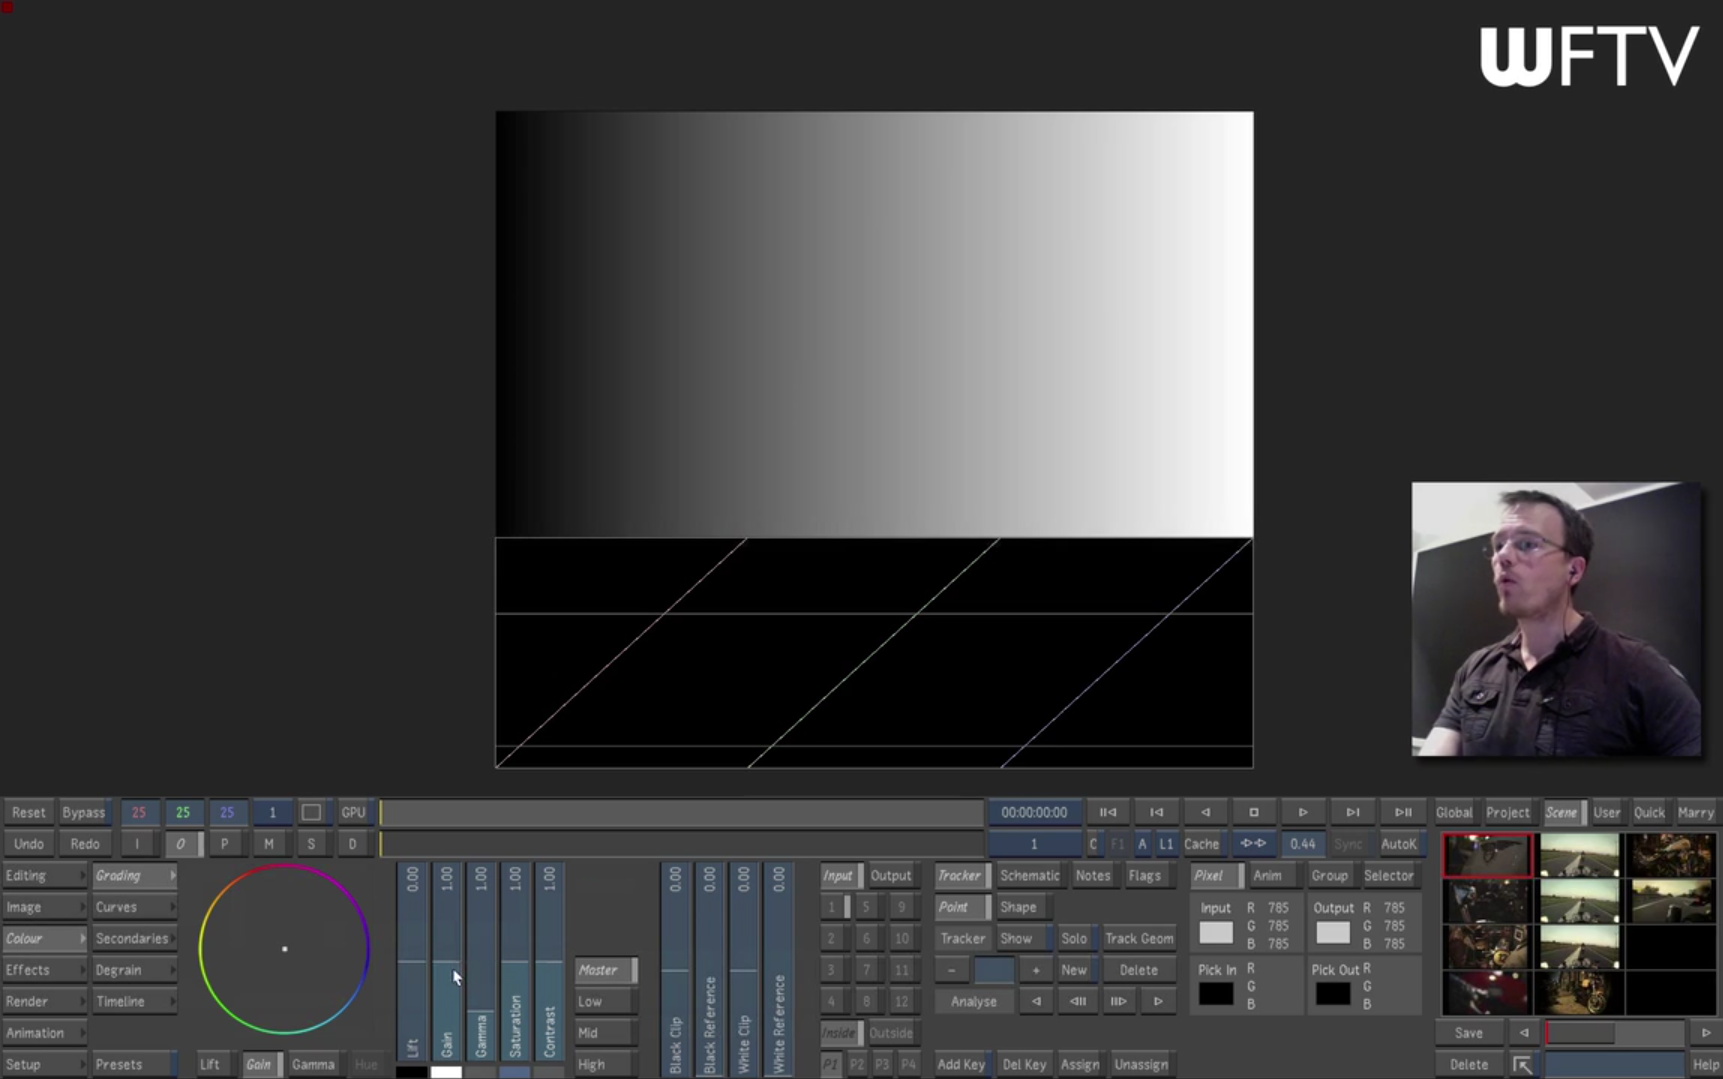Image resolution: width=1723 pixels, height=1079 pixels.
Task: Start forward playback with the right-arrow transport button
Action: (1303, 812)
